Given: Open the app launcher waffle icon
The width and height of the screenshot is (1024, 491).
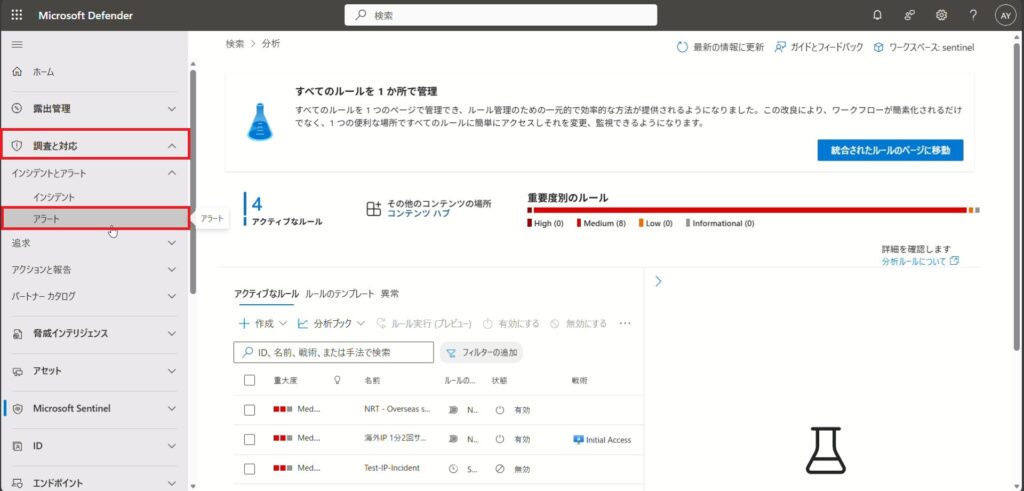Looking at the screenshot, I should pyautogui.click(x=16, y=15).
